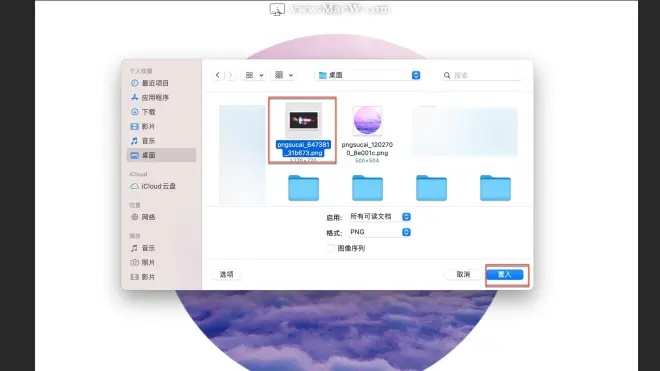Select 下载 in the sidebar
The image size is (660, 371).
[x=161, y=112]
